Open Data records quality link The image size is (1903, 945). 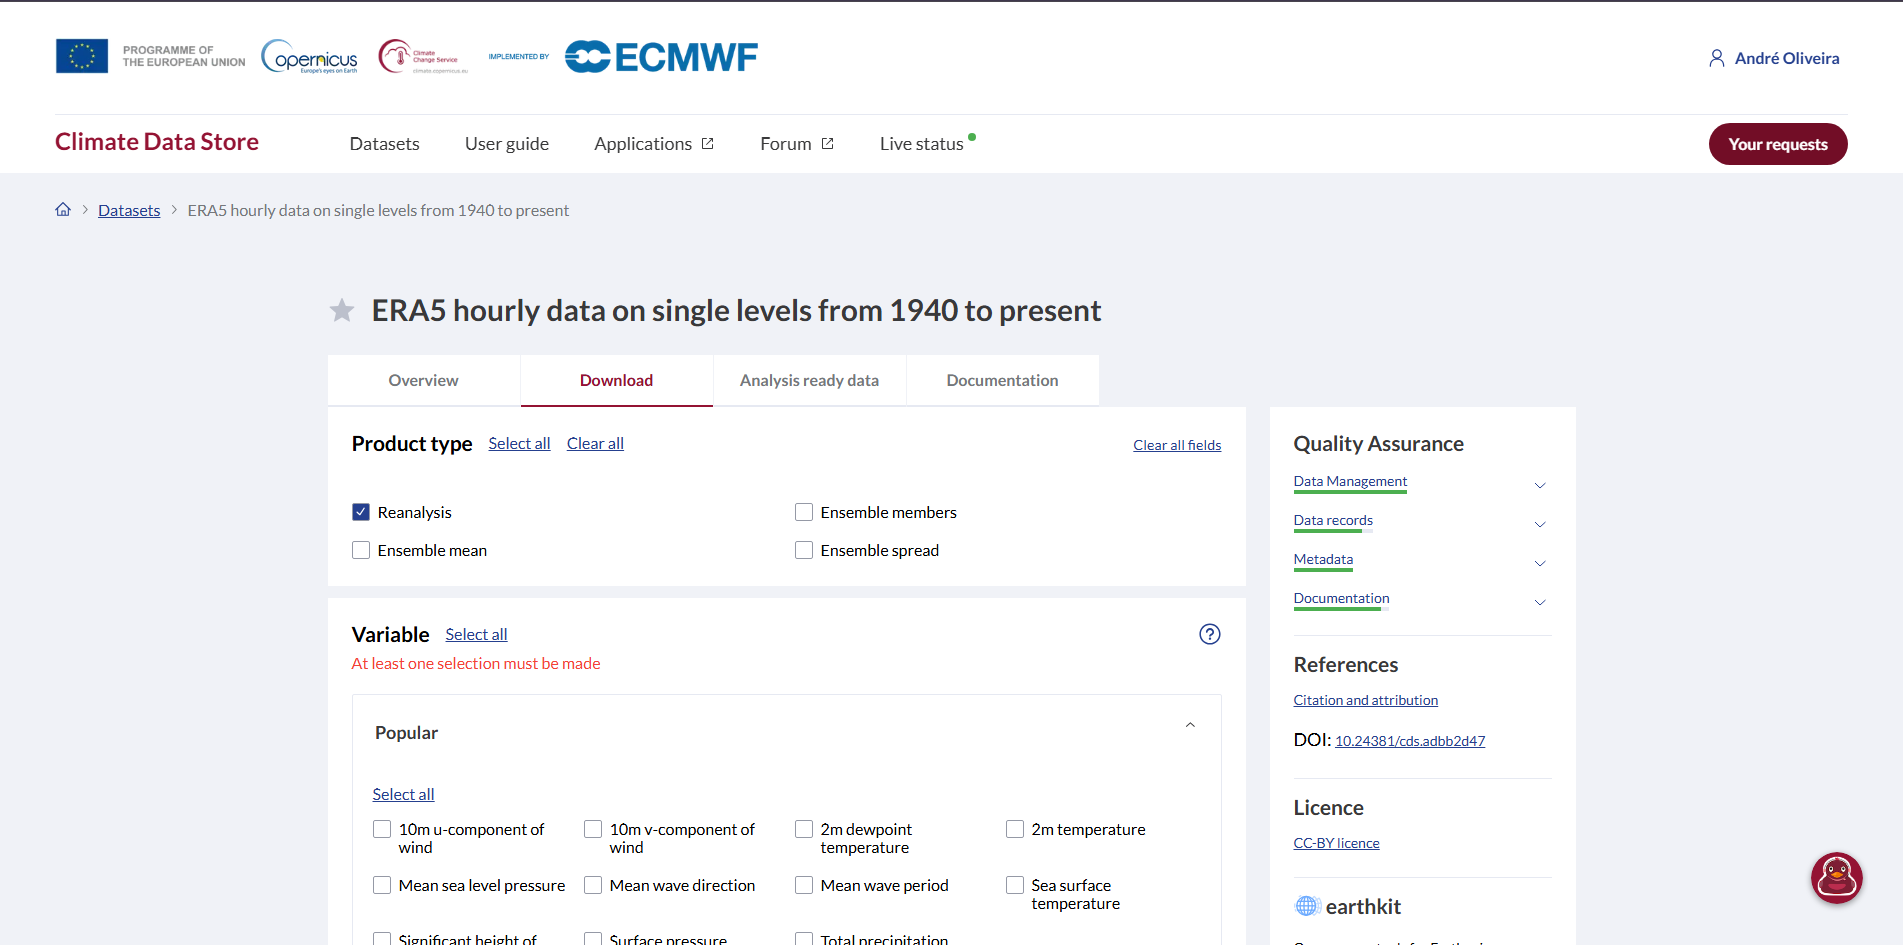(x=1333, y=520)
